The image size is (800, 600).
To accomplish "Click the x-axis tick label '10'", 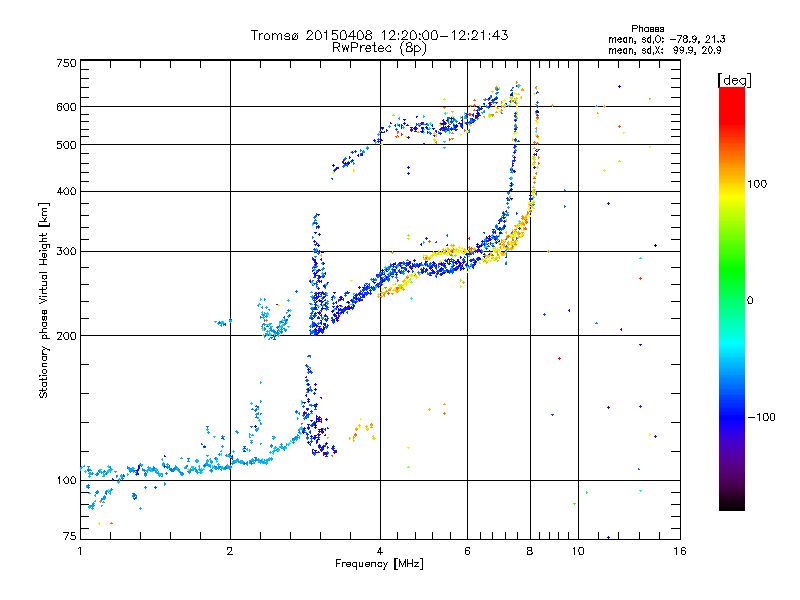I will tap(578, 551).
